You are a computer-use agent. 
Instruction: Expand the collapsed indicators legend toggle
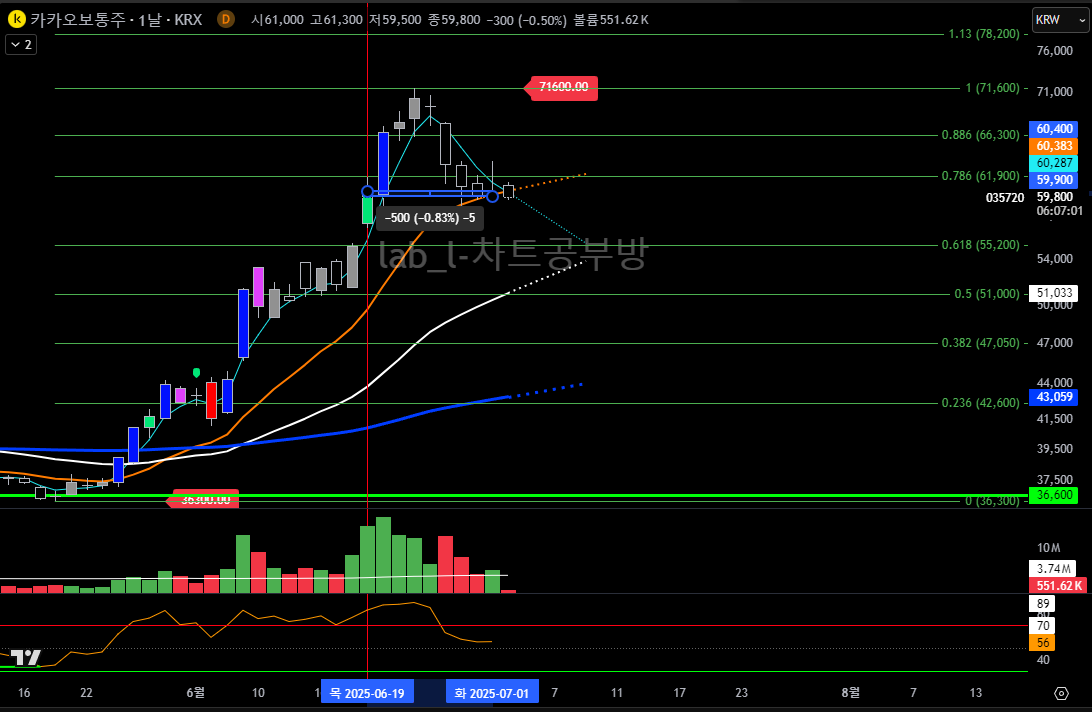pos(21,45)
